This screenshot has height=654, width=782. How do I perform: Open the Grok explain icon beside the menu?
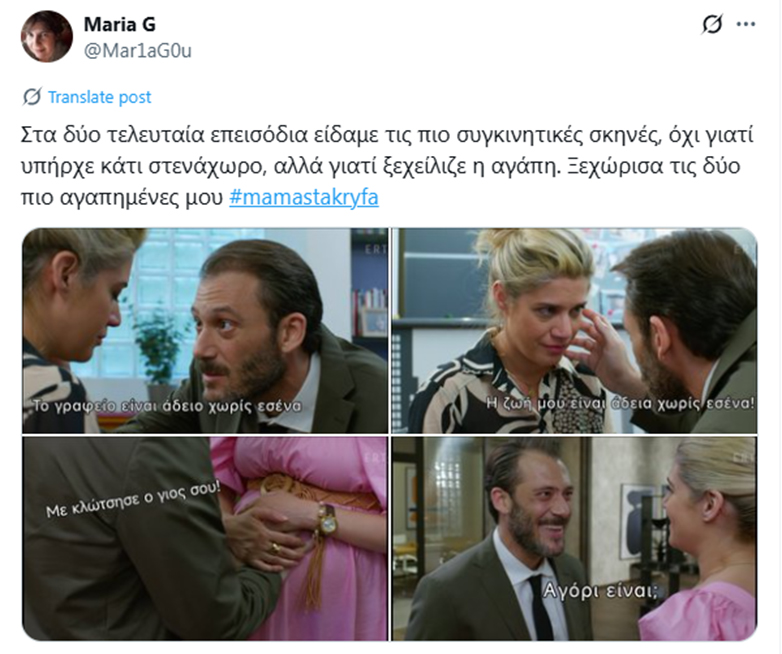tap(712, 24)
